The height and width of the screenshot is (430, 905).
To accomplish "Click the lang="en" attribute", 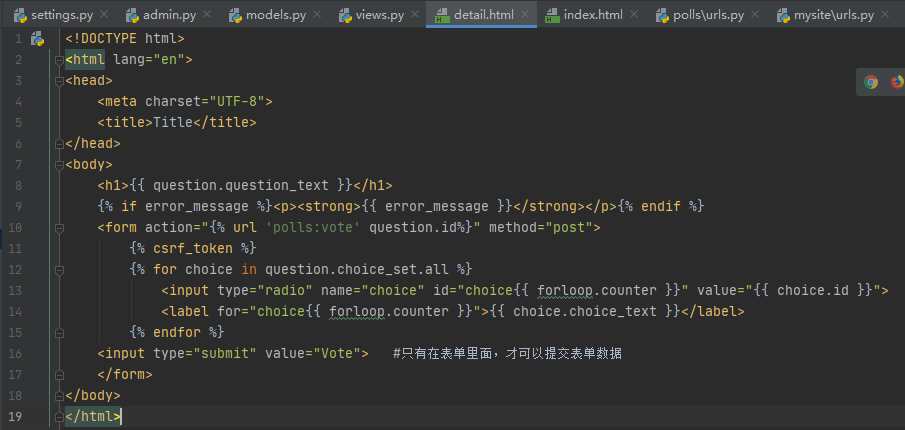I will (149, 59).
